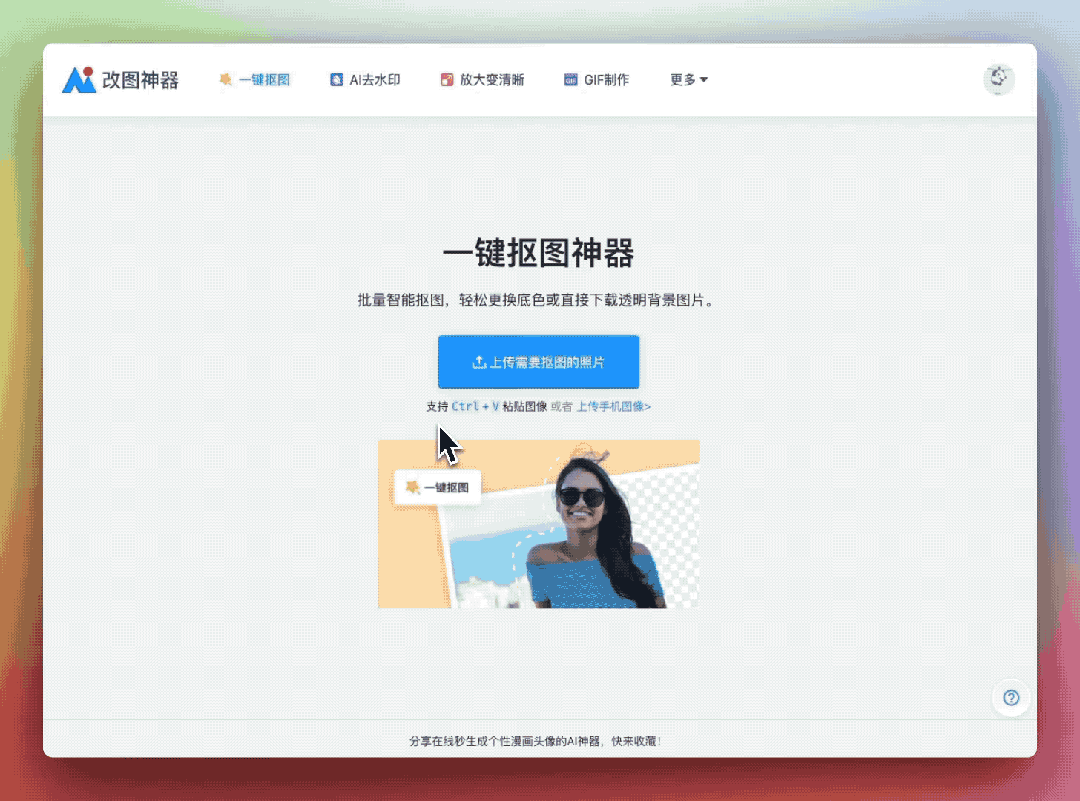Click the question-mark help icon bottom right
Viewport: 1080px width, 801px height.
pyautogui.click(x=1011, y=698)
